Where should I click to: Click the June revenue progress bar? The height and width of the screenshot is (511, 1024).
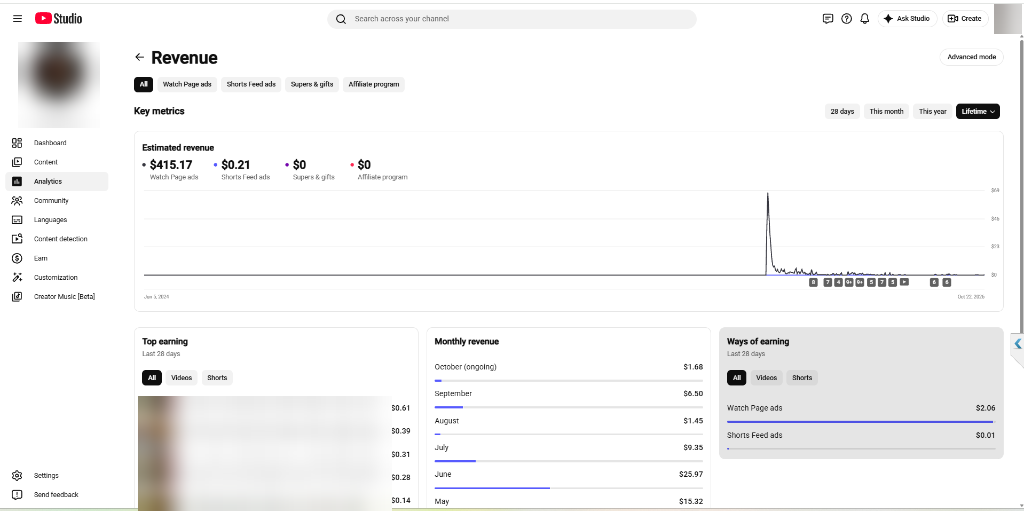[x=569, y=487]
